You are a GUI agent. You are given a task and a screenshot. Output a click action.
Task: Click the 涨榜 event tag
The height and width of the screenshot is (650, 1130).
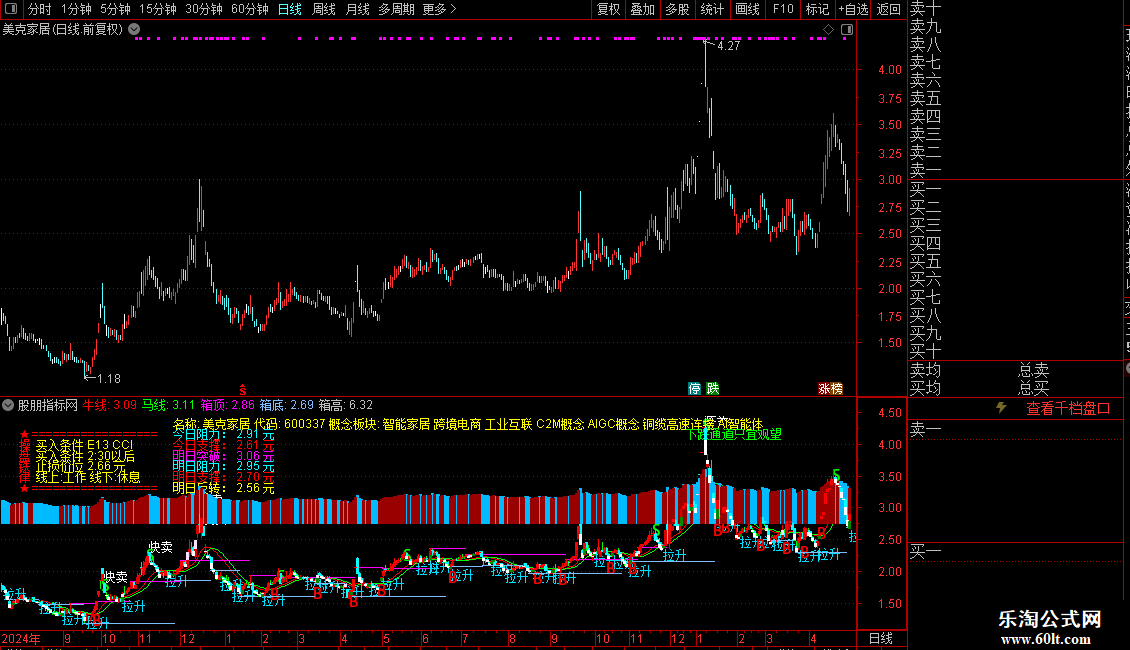click(830, 389)
